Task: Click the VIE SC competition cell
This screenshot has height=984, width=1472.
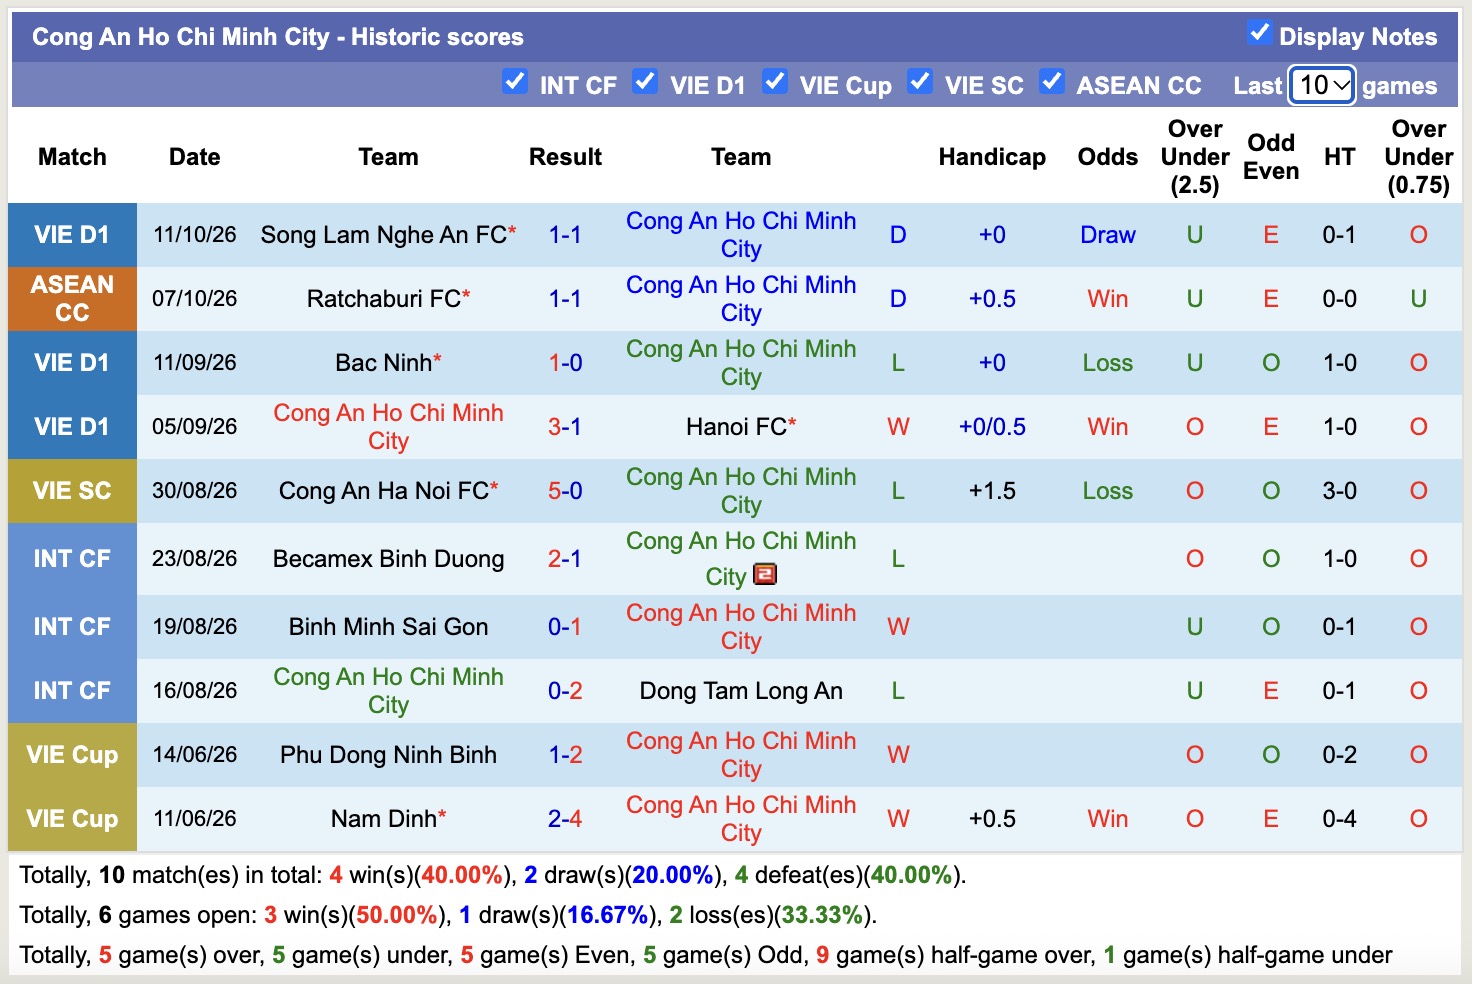Action: (72, 491)
